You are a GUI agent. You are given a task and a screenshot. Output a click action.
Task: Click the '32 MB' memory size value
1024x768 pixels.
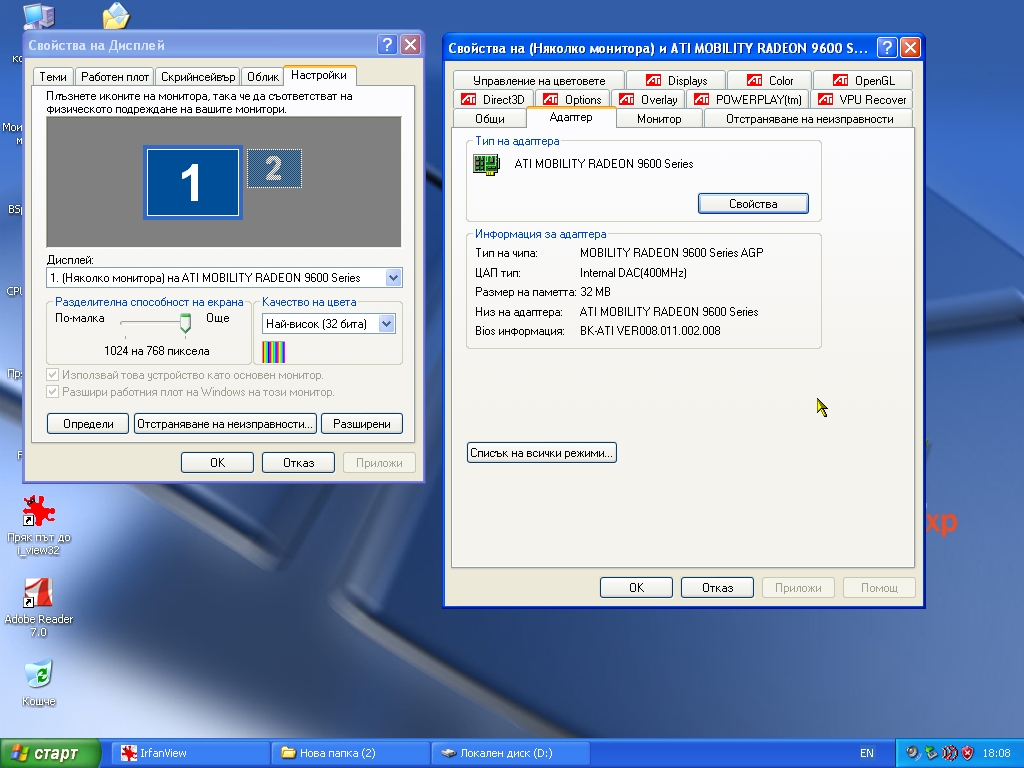click(x=595, y=292)
